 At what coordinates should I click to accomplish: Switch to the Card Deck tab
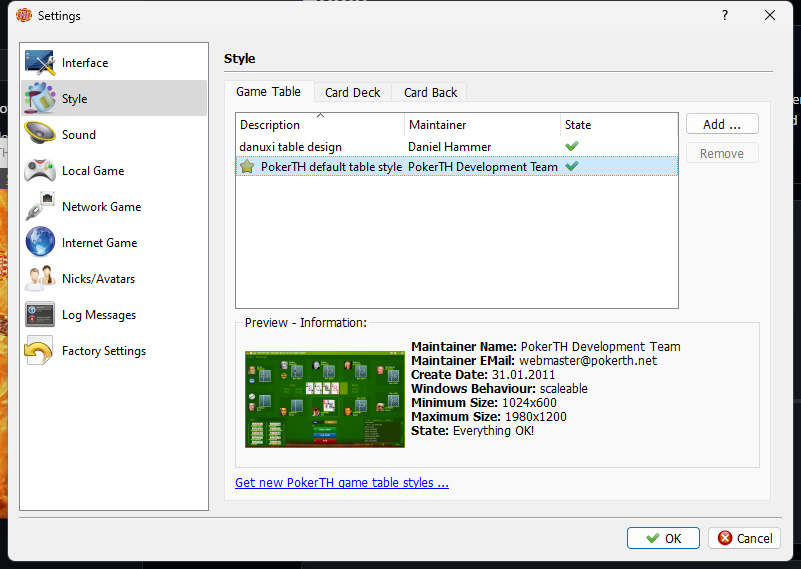(x=352, y=92)
